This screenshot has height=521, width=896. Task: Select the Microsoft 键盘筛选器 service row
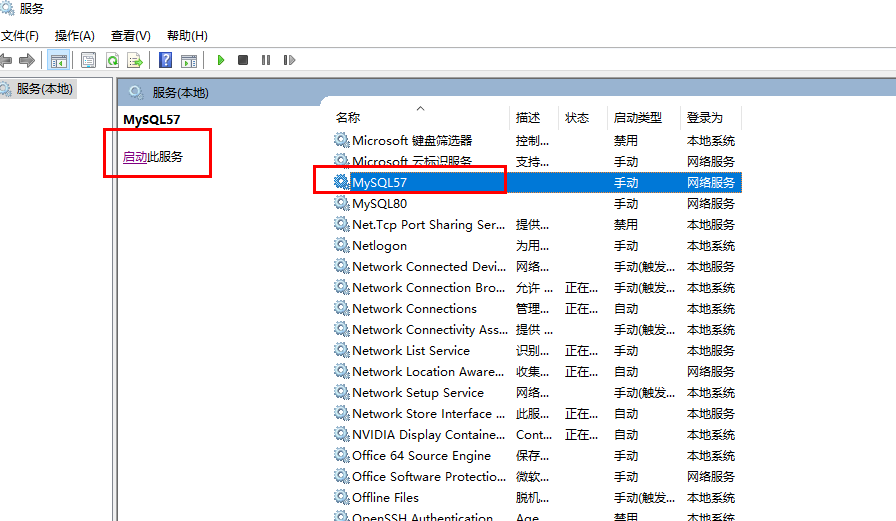tap(537, 141)
